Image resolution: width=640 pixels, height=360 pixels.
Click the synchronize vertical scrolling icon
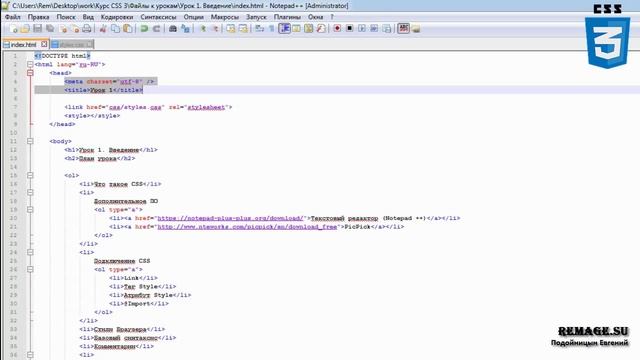[x=231, y=29]
